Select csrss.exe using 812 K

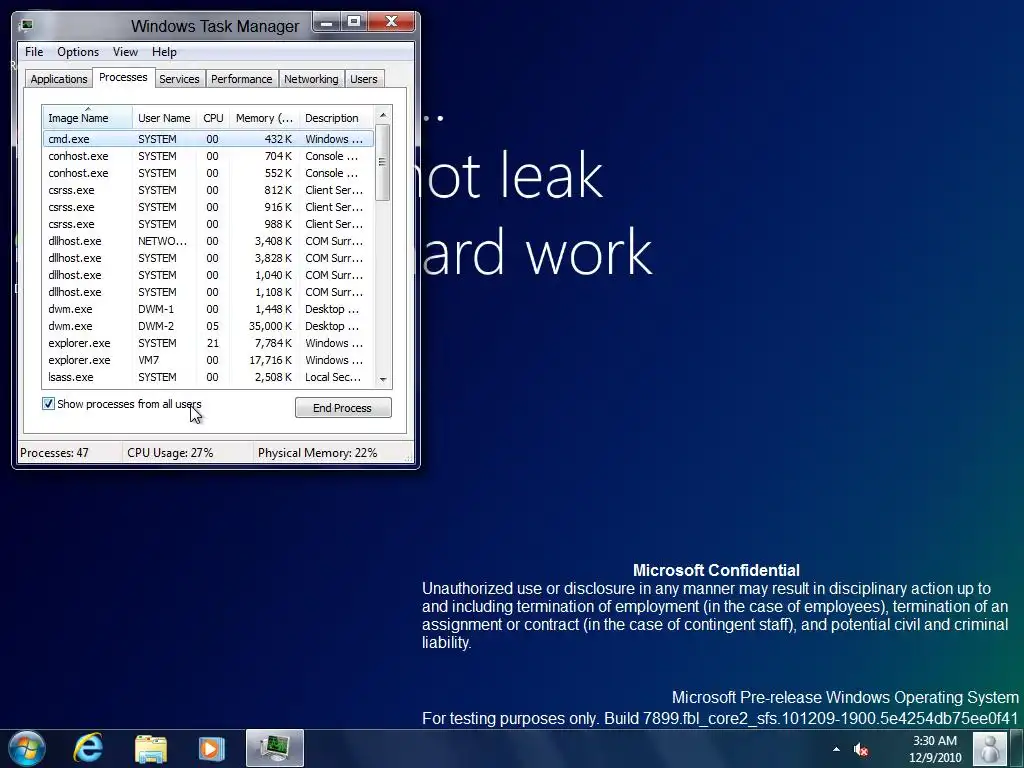tap(208, 190)
